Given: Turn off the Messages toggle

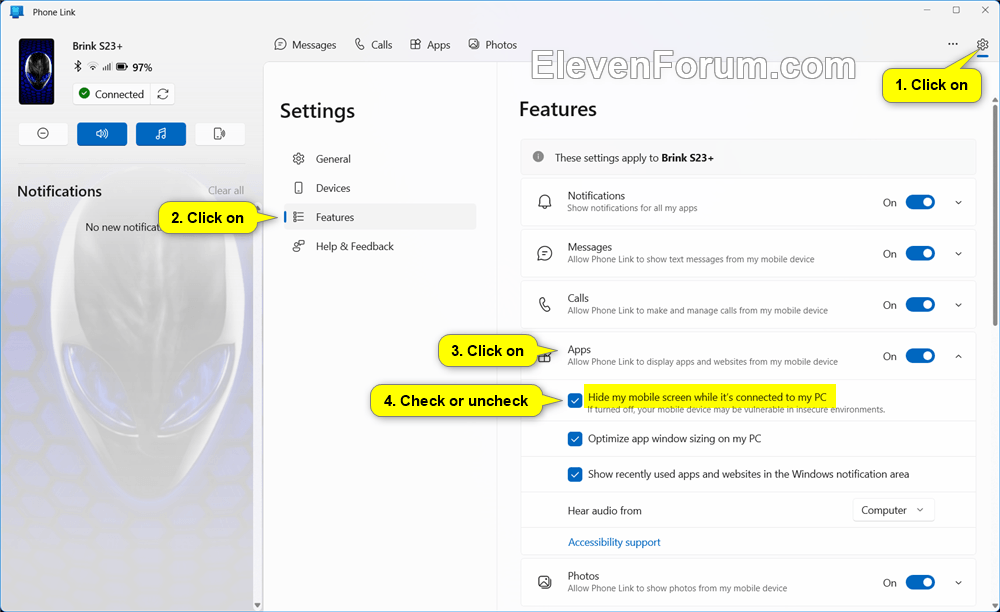Looking at the screenshot, I should (920, 253).
